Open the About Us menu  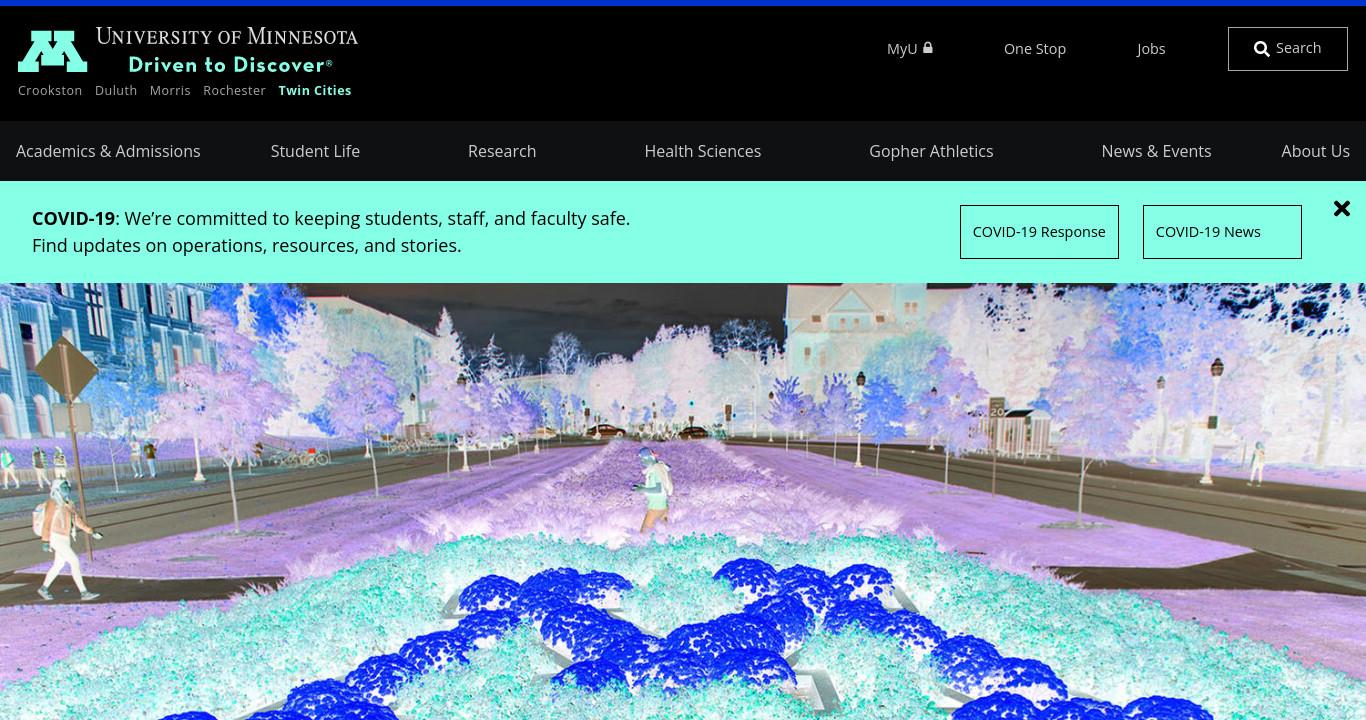coord(1315,151)
